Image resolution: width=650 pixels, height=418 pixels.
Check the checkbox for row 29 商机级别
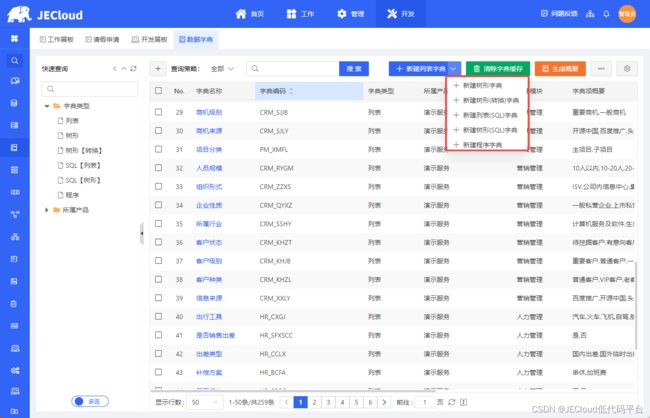click(x=158, y=112)
